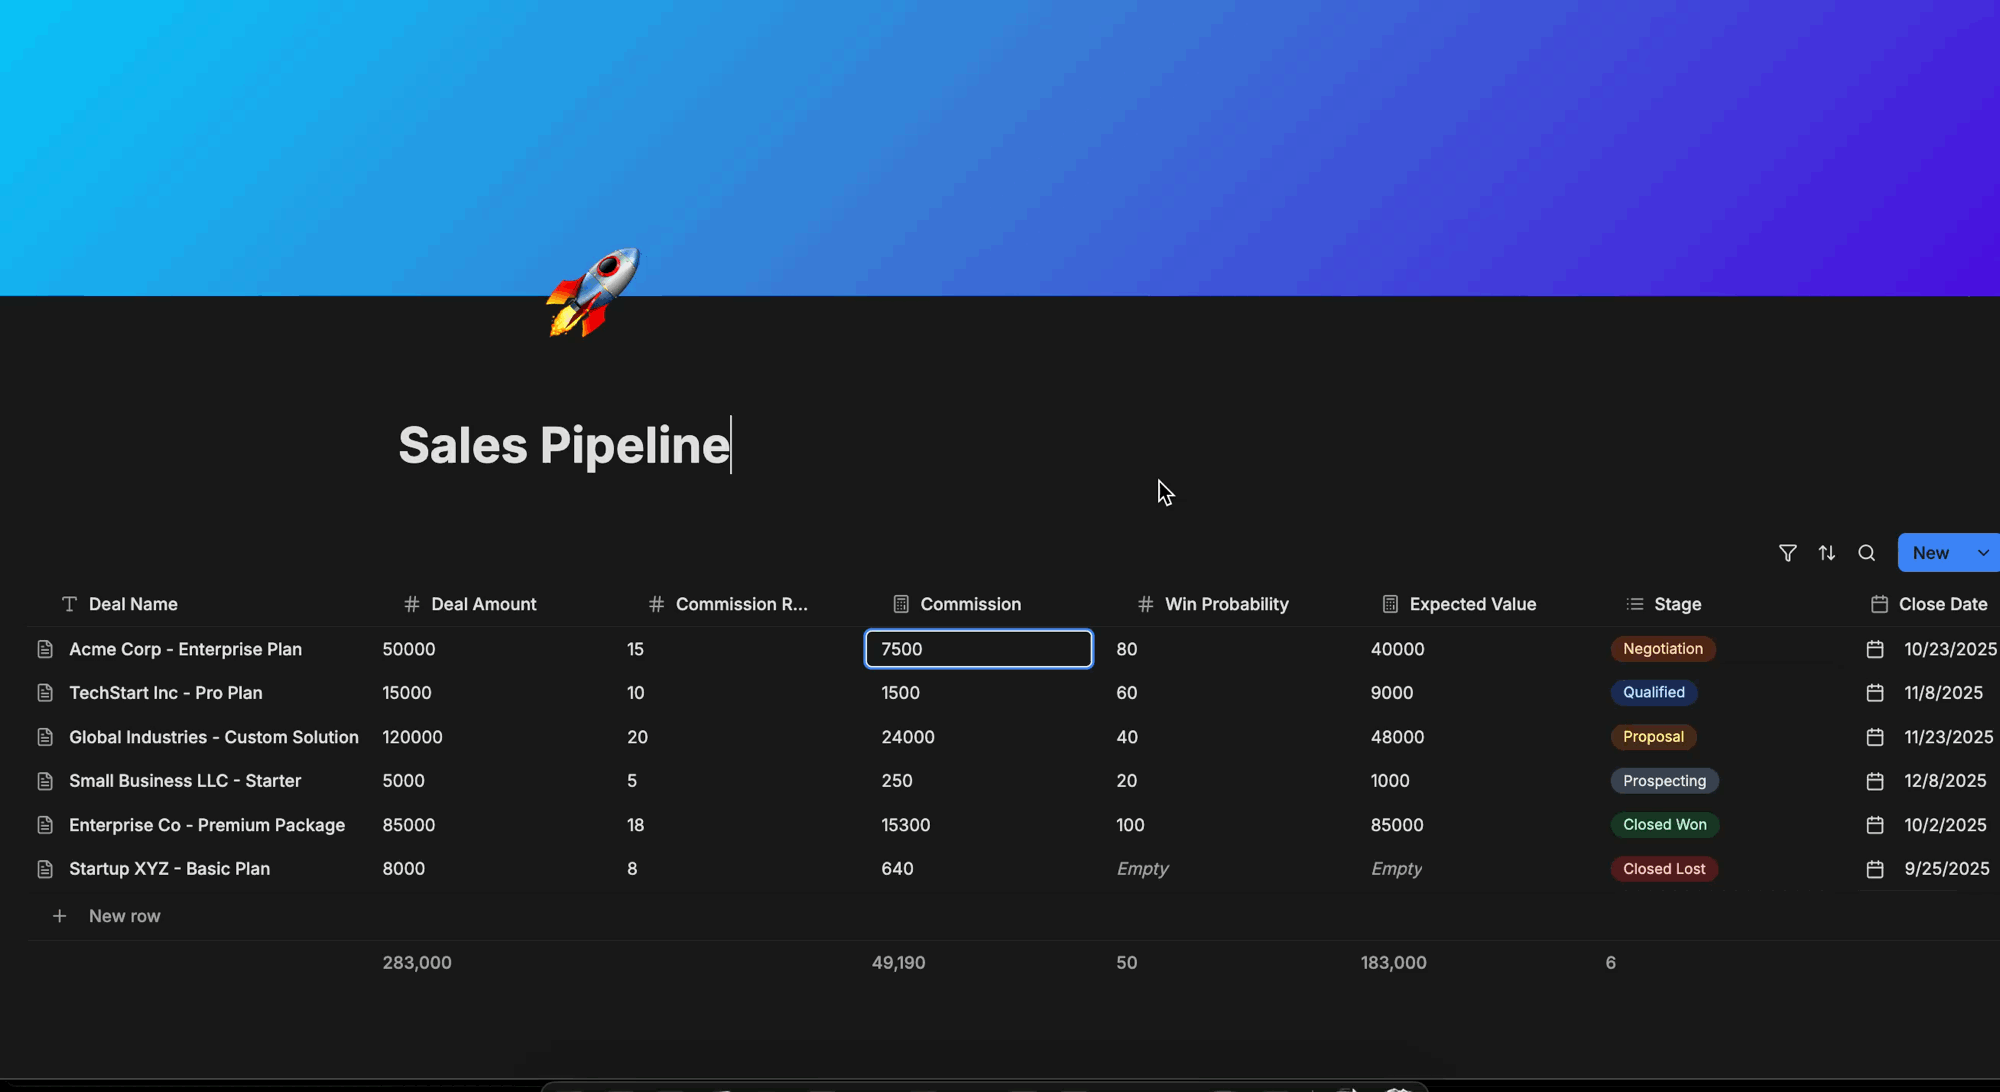2000x1092 pixels.
Task: Click the Win Probability column header
Action: click(1225, 604)
